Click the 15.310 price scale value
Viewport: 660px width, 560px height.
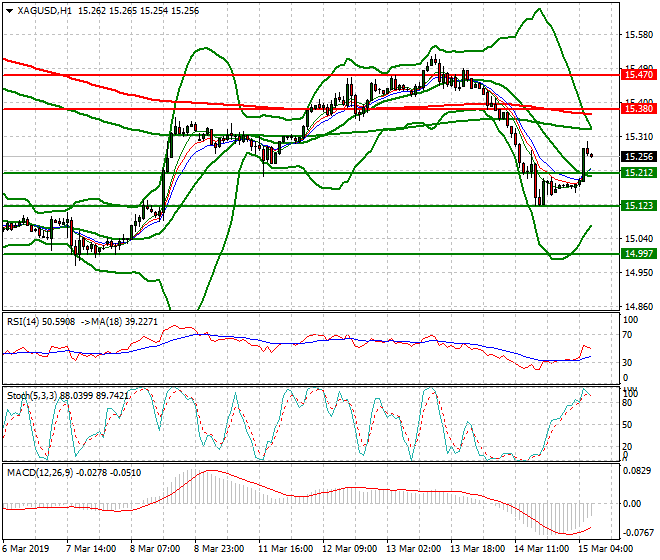tap(639, 137)
